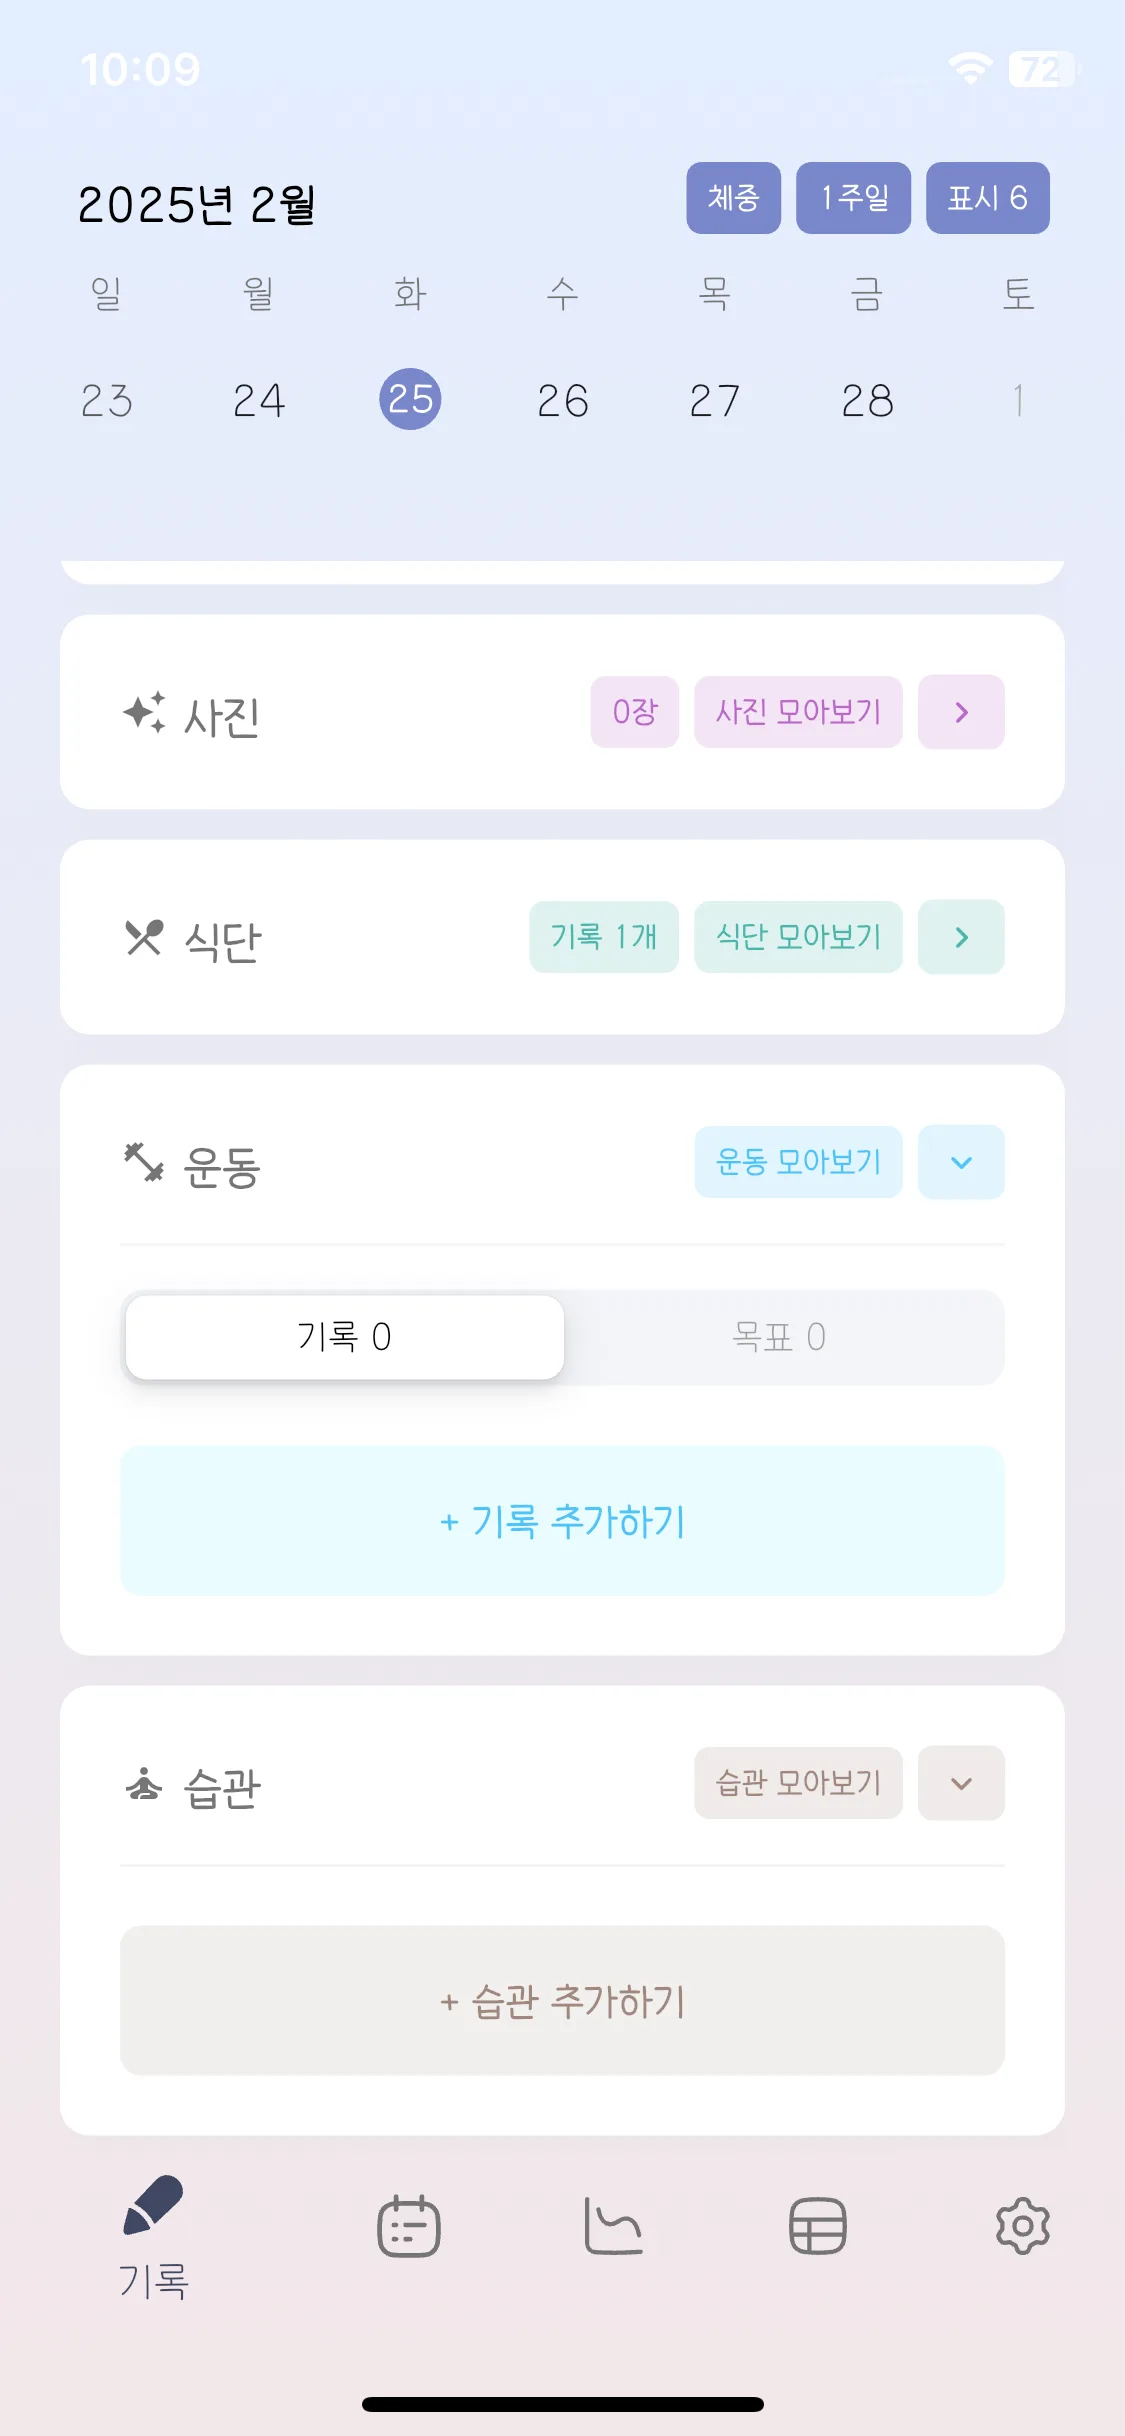
Task: Tap the dumbbell icon beside 운동
Action: point(144,1162)
